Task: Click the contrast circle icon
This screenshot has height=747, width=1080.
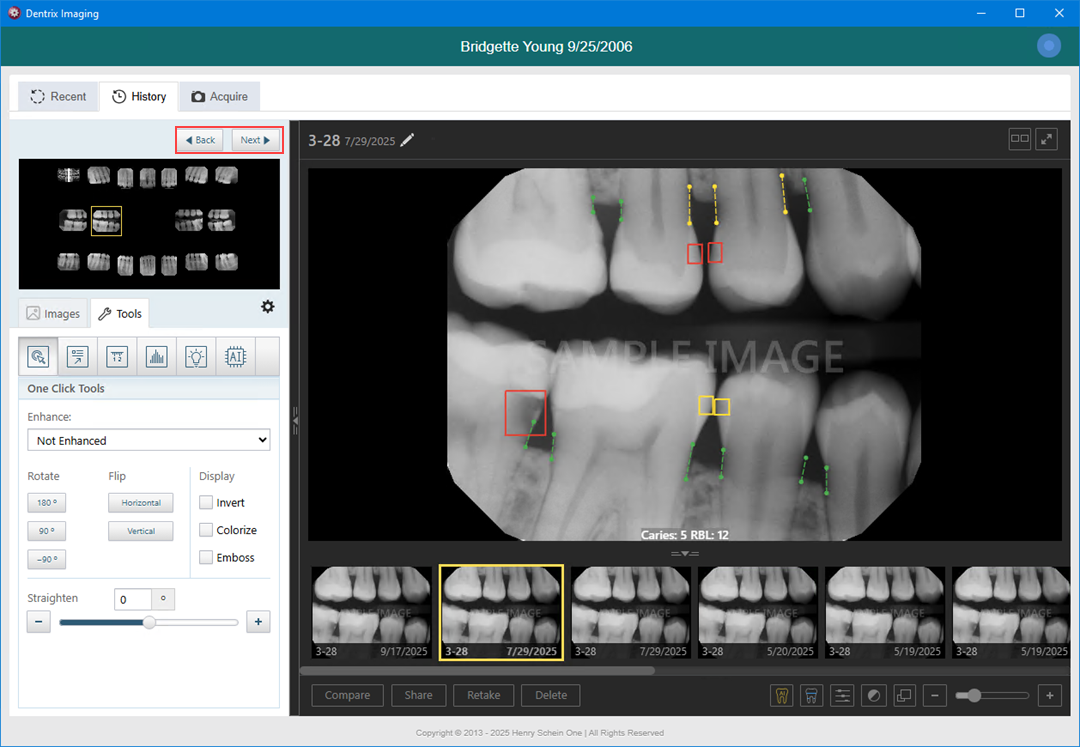Action: [x=873, y=695]
